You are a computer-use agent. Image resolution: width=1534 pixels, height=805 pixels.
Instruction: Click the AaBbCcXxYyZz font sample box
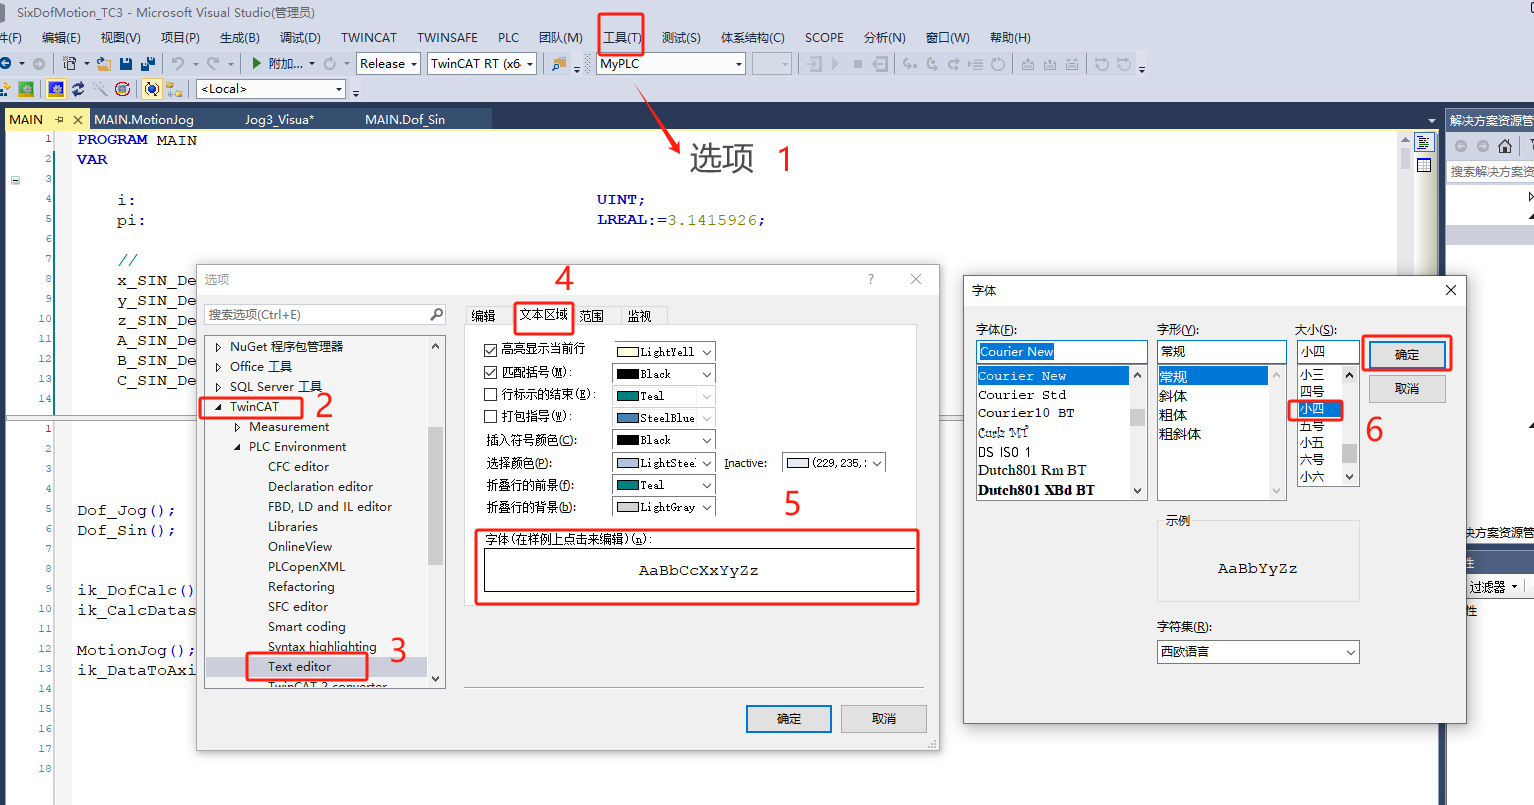point(699,571)
